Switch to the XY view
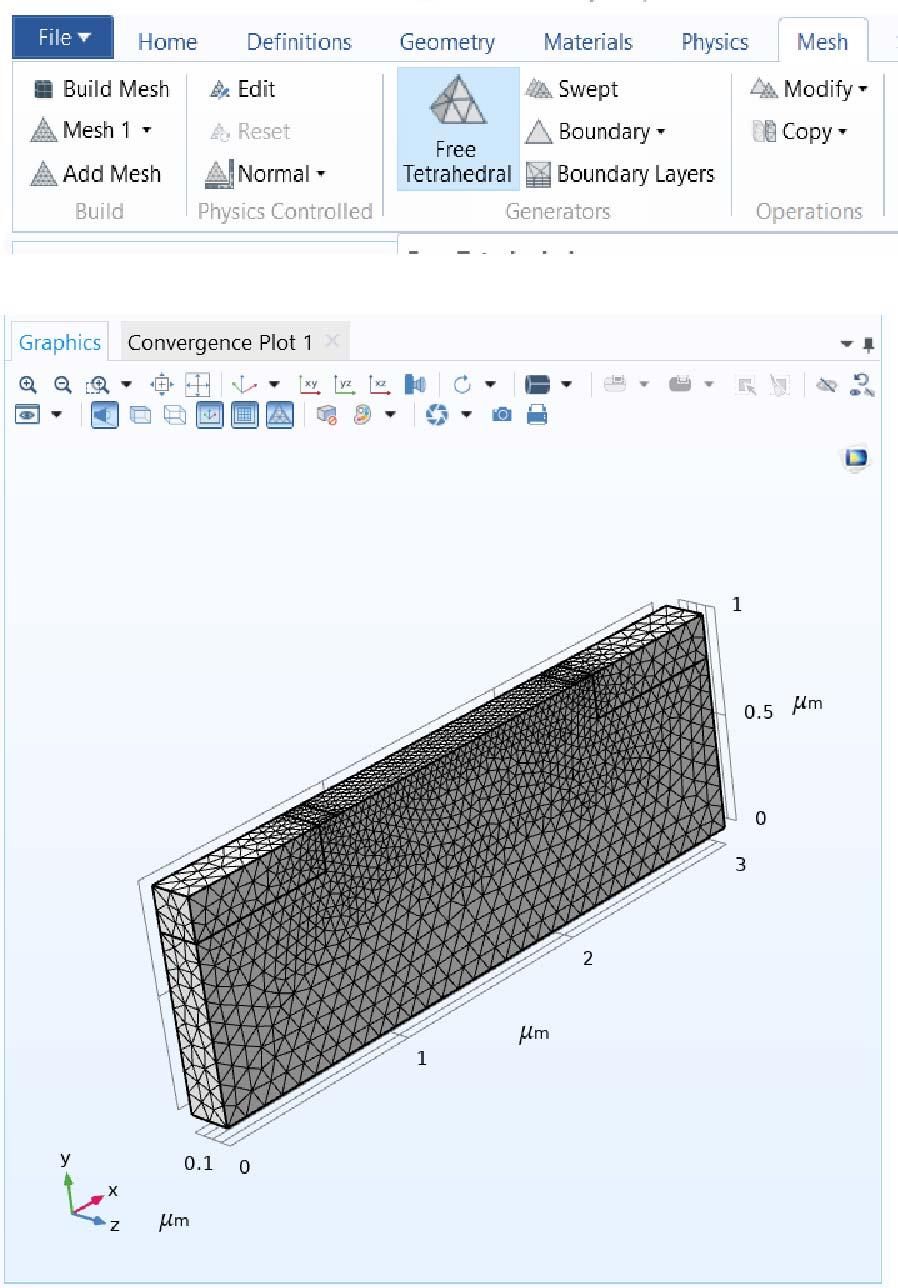The height and width of the screenshot is (1288, 898). coord(310,385)
